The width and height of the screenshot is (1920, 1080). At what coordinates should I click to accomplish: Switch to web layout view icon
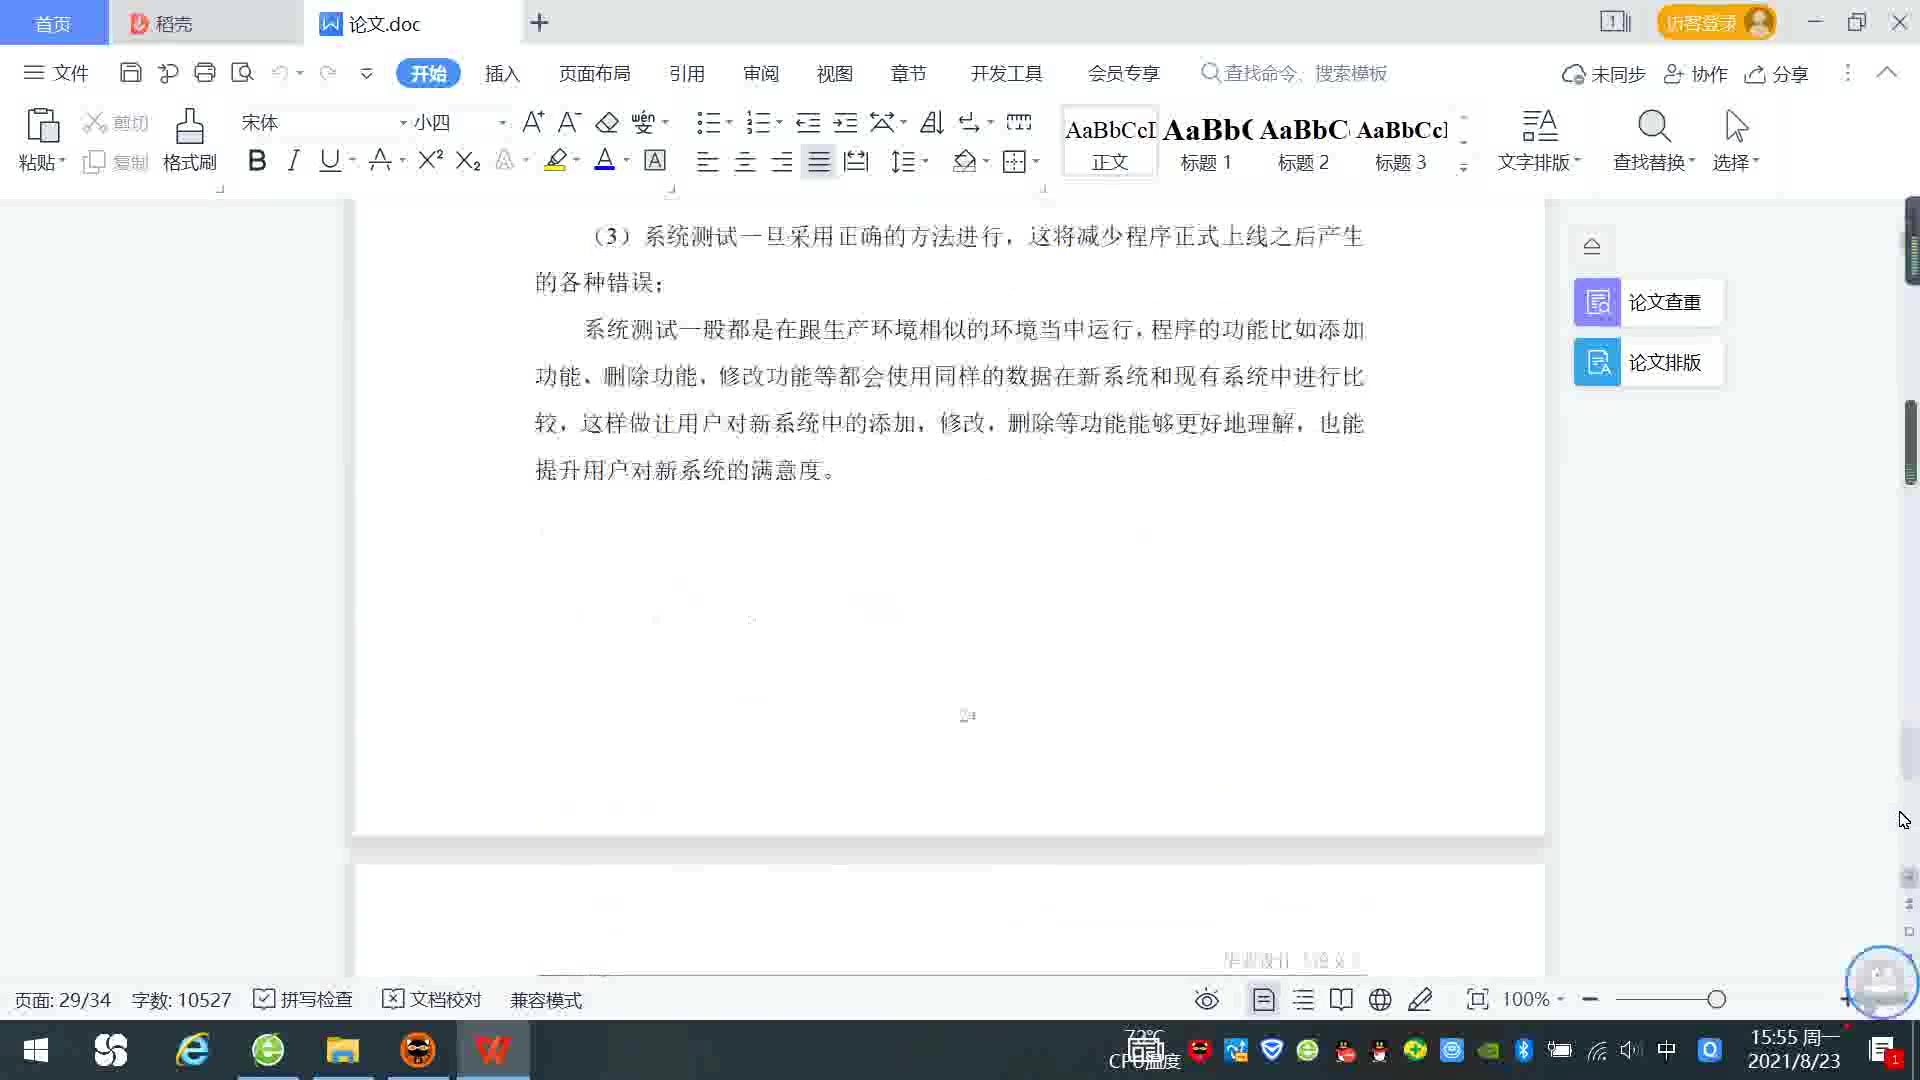[1380, 1000]
